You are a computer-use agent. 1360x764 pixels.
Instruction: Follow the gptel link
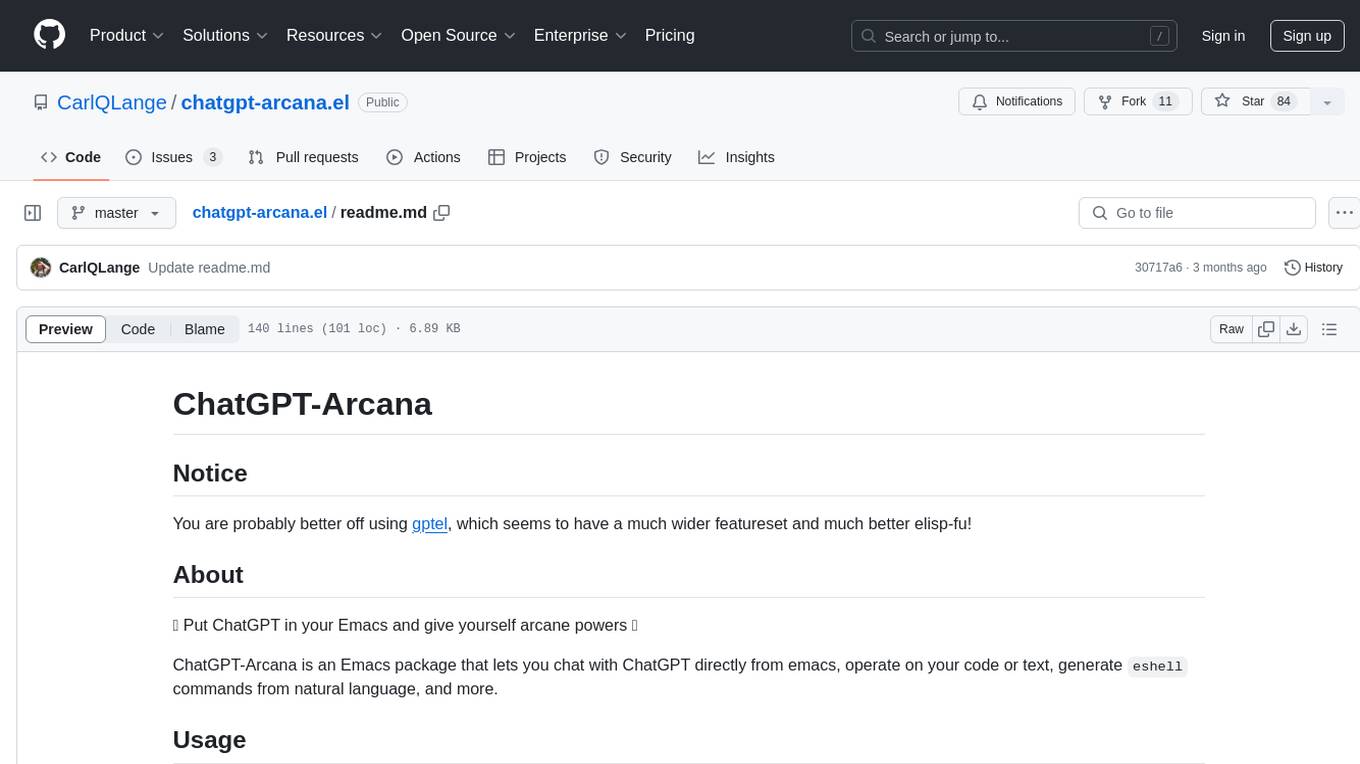pos(430,523)
